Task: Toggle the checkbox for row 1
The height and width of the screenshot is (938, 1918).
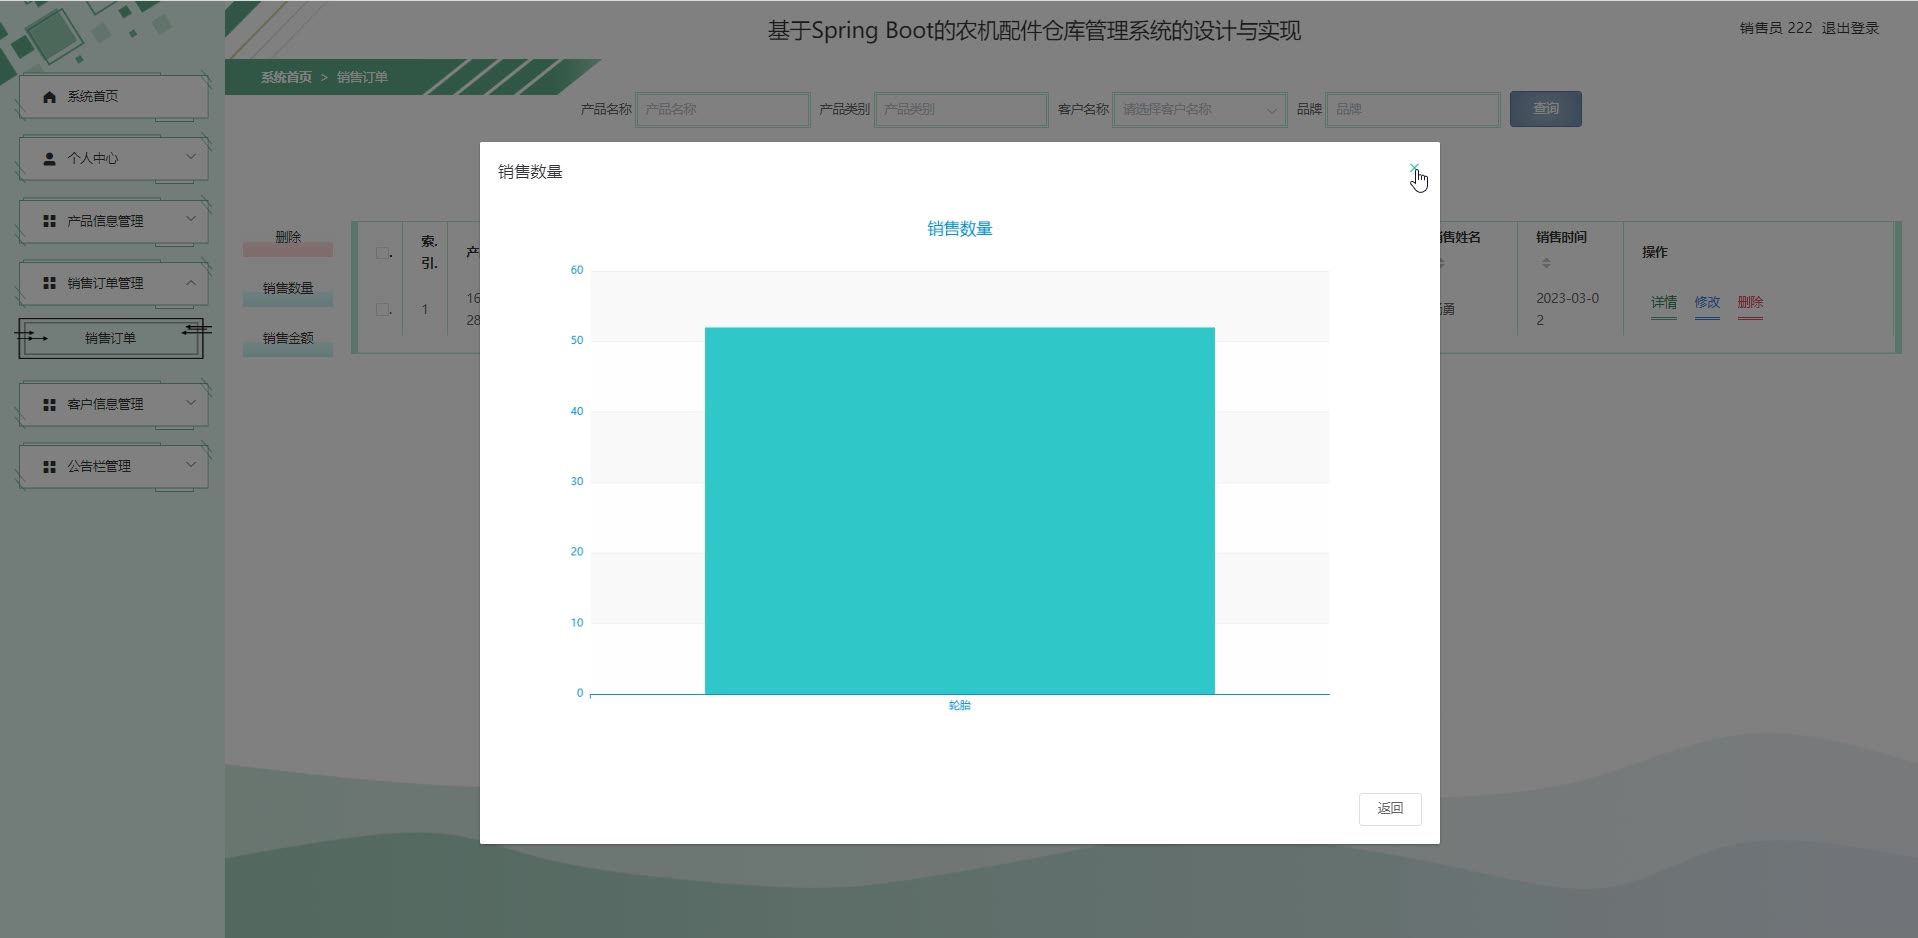Action: pyautogui.click(x=382, y=310)
